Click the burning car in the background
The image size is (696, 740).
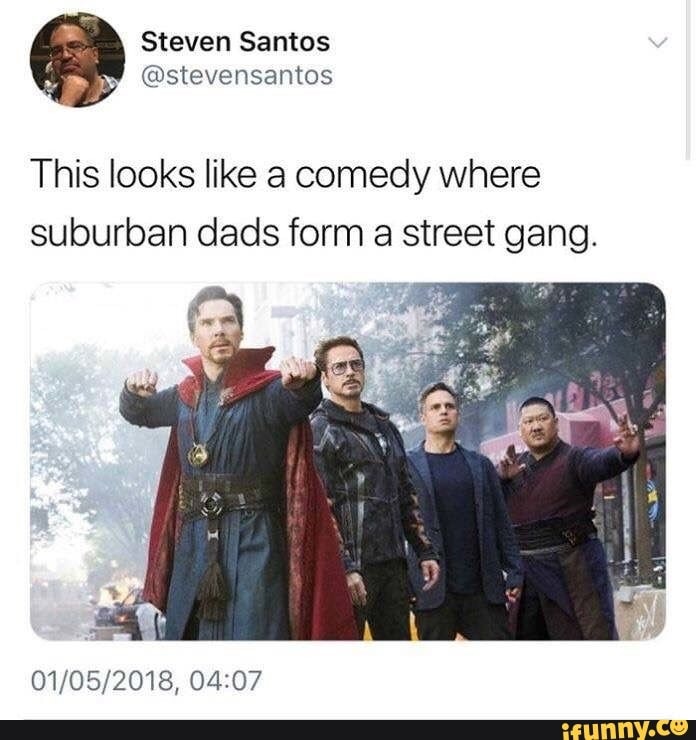click(x=117, y=606)
